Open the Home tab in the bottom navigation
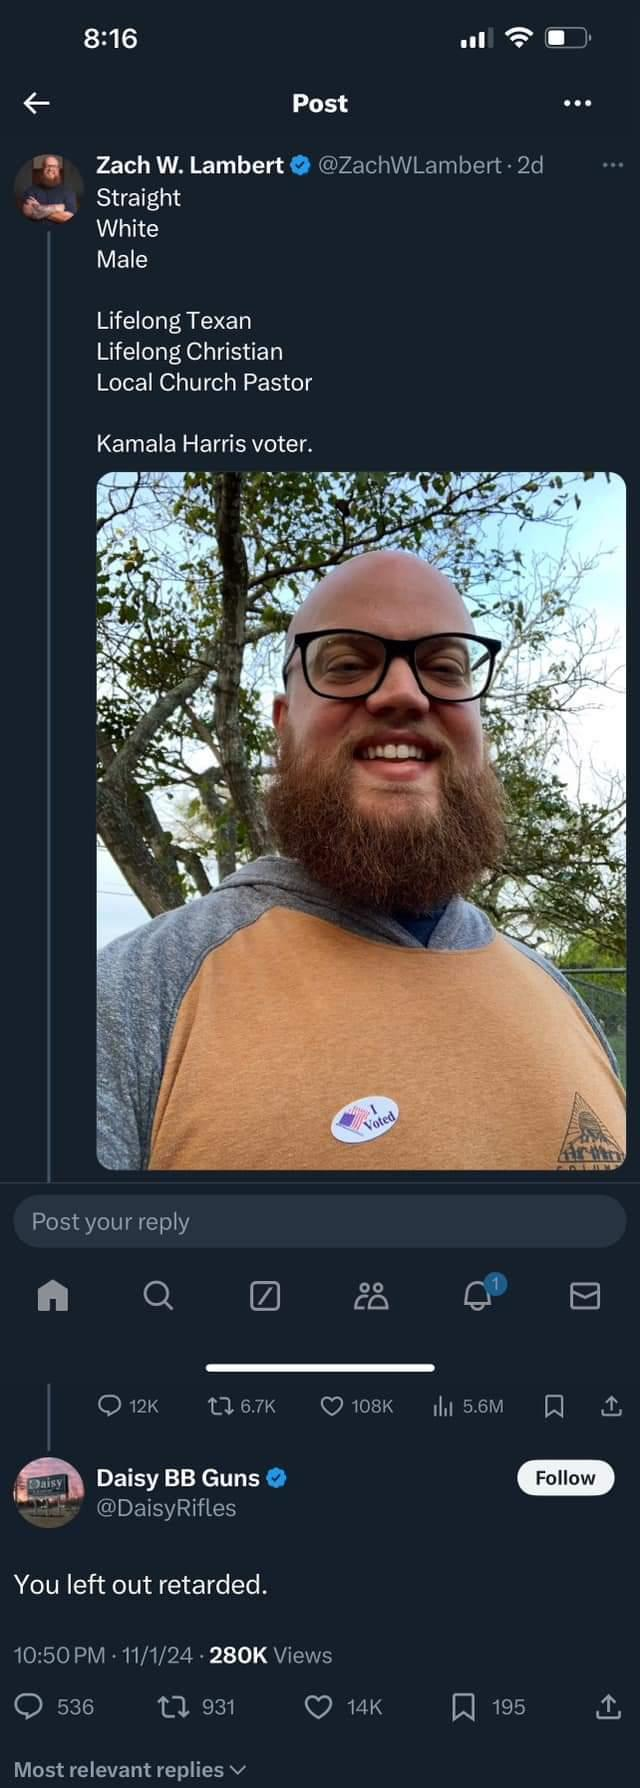The image size is (640, 1788). coord(53,1295)
